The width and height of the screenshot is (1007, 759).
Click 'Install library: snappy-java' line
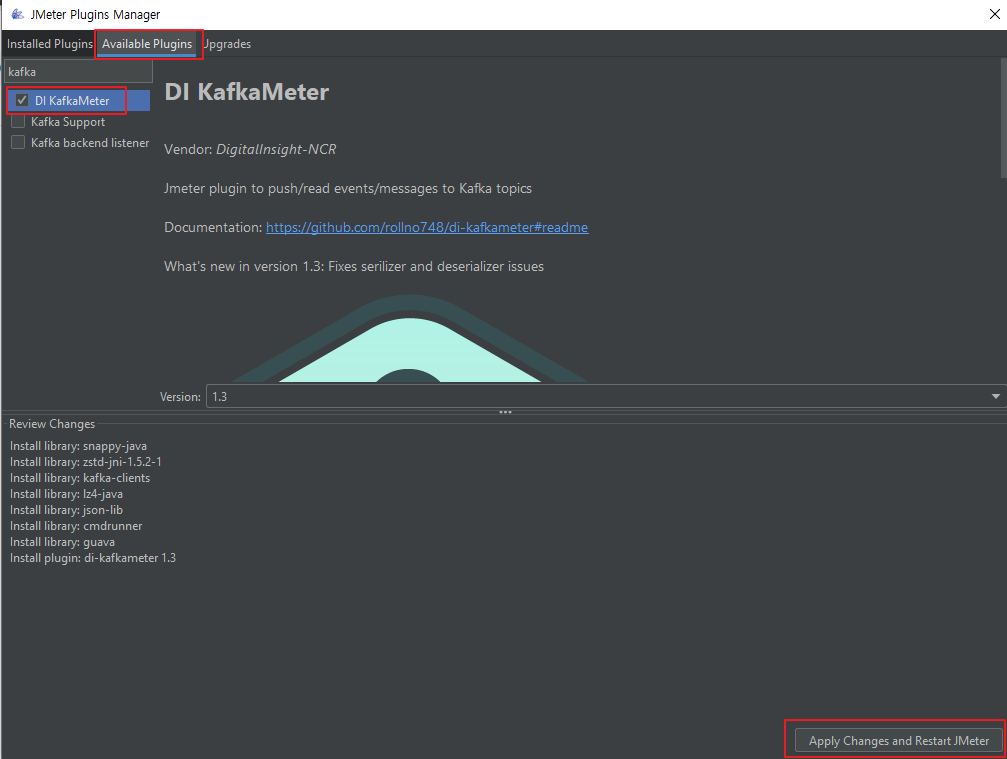tap(78, 446)
